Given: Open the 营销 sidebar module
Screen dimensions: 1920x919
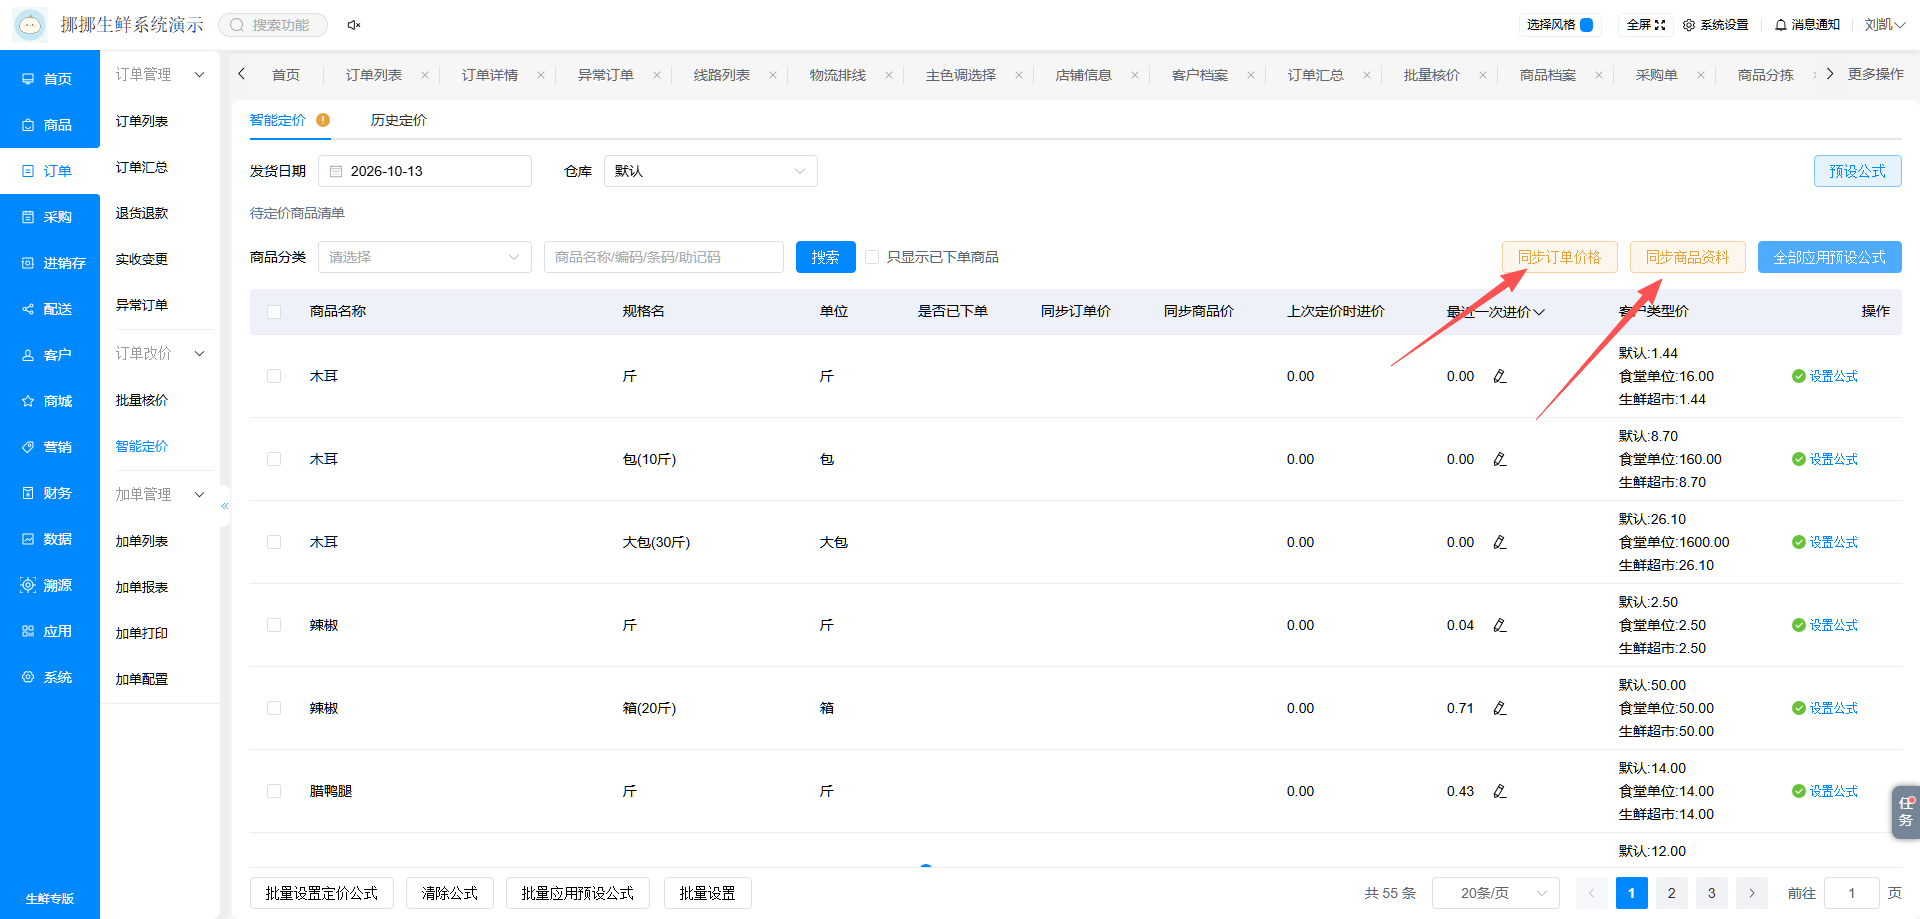Looking at the screenshot, I should point(48,447).
